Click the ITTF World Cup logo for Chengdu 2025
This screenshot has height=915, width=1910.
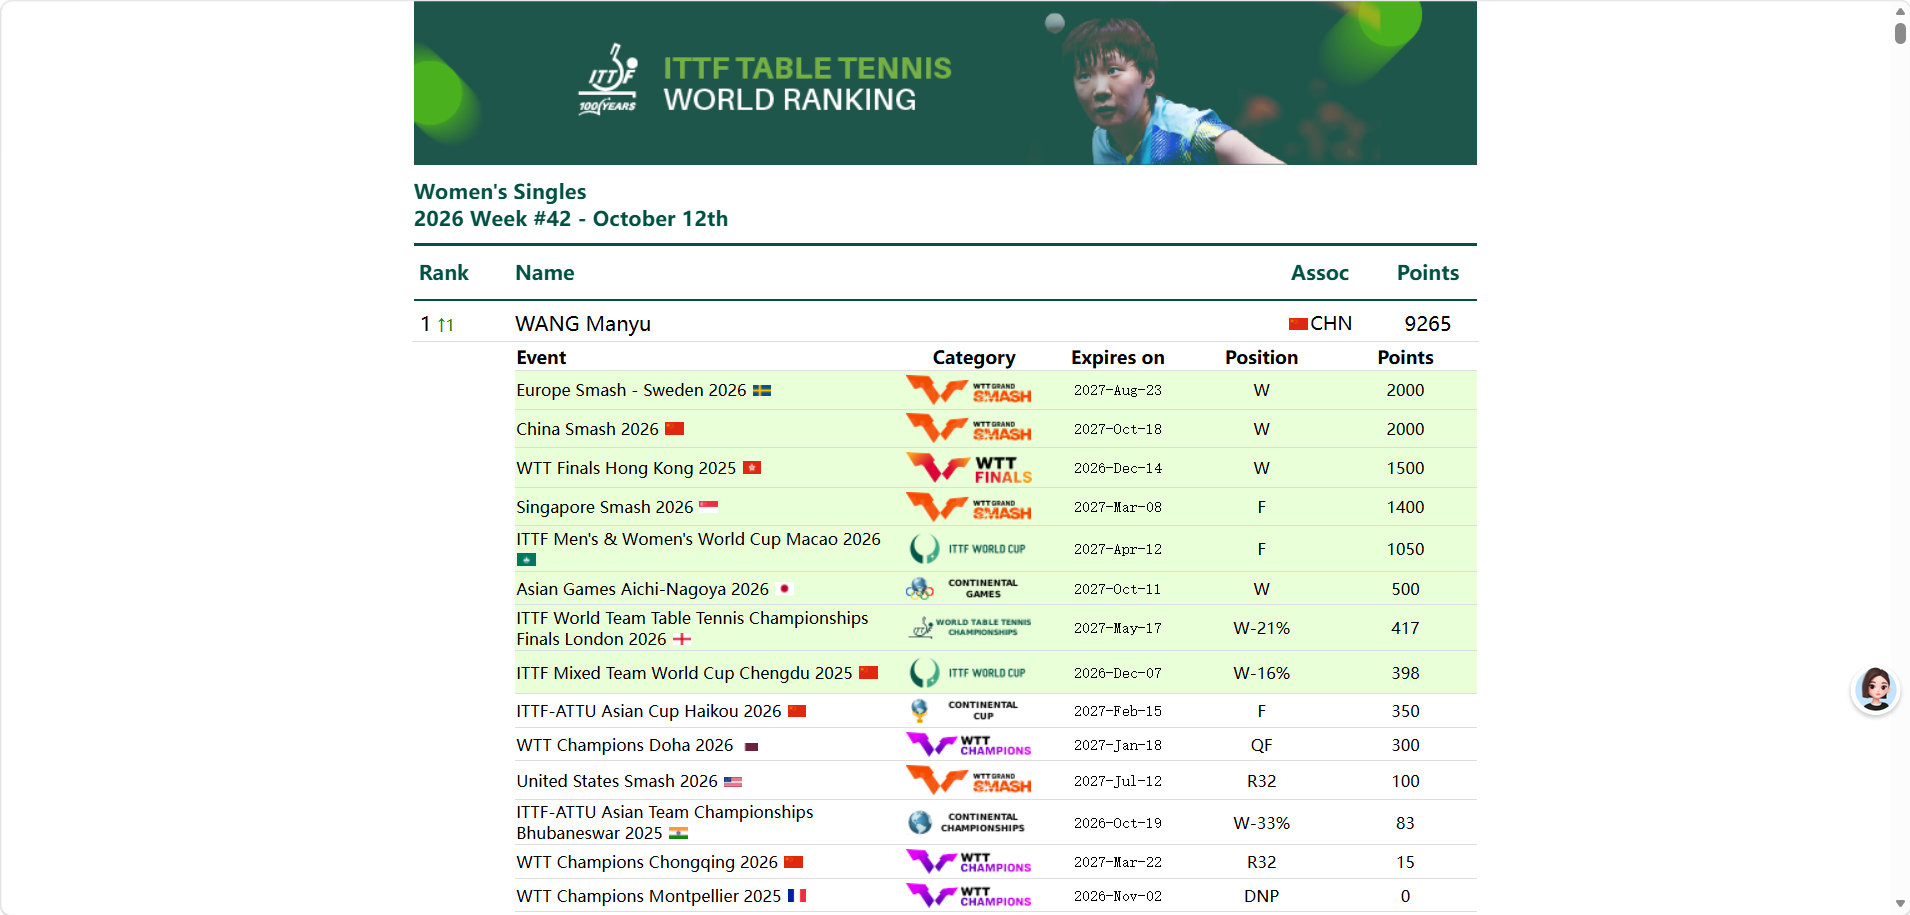coord(968,673)
